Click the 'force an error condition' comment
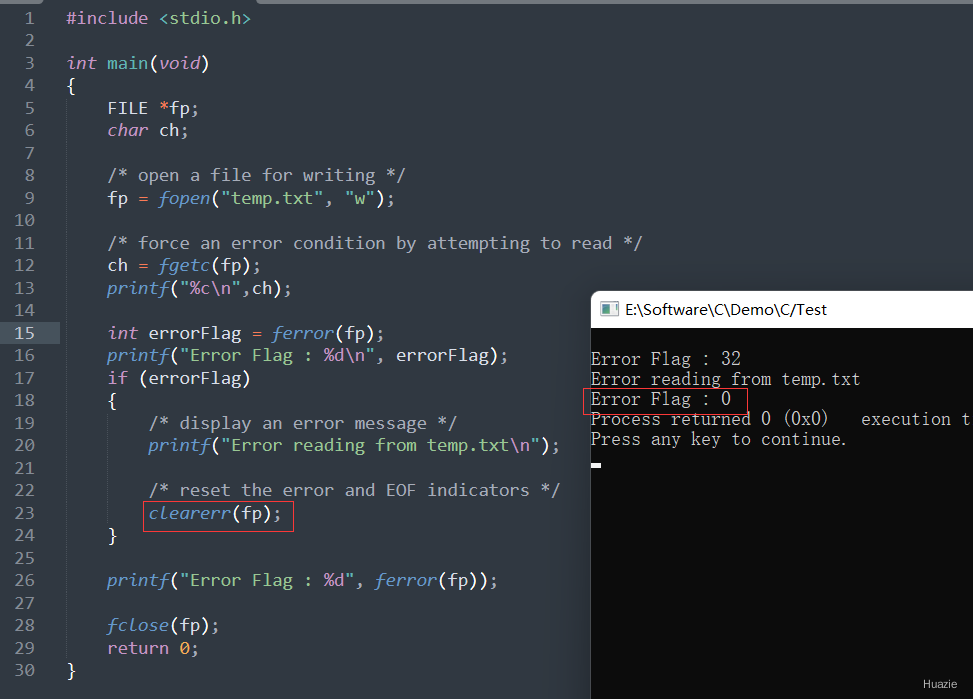973x699 pixels. [375, 243]
